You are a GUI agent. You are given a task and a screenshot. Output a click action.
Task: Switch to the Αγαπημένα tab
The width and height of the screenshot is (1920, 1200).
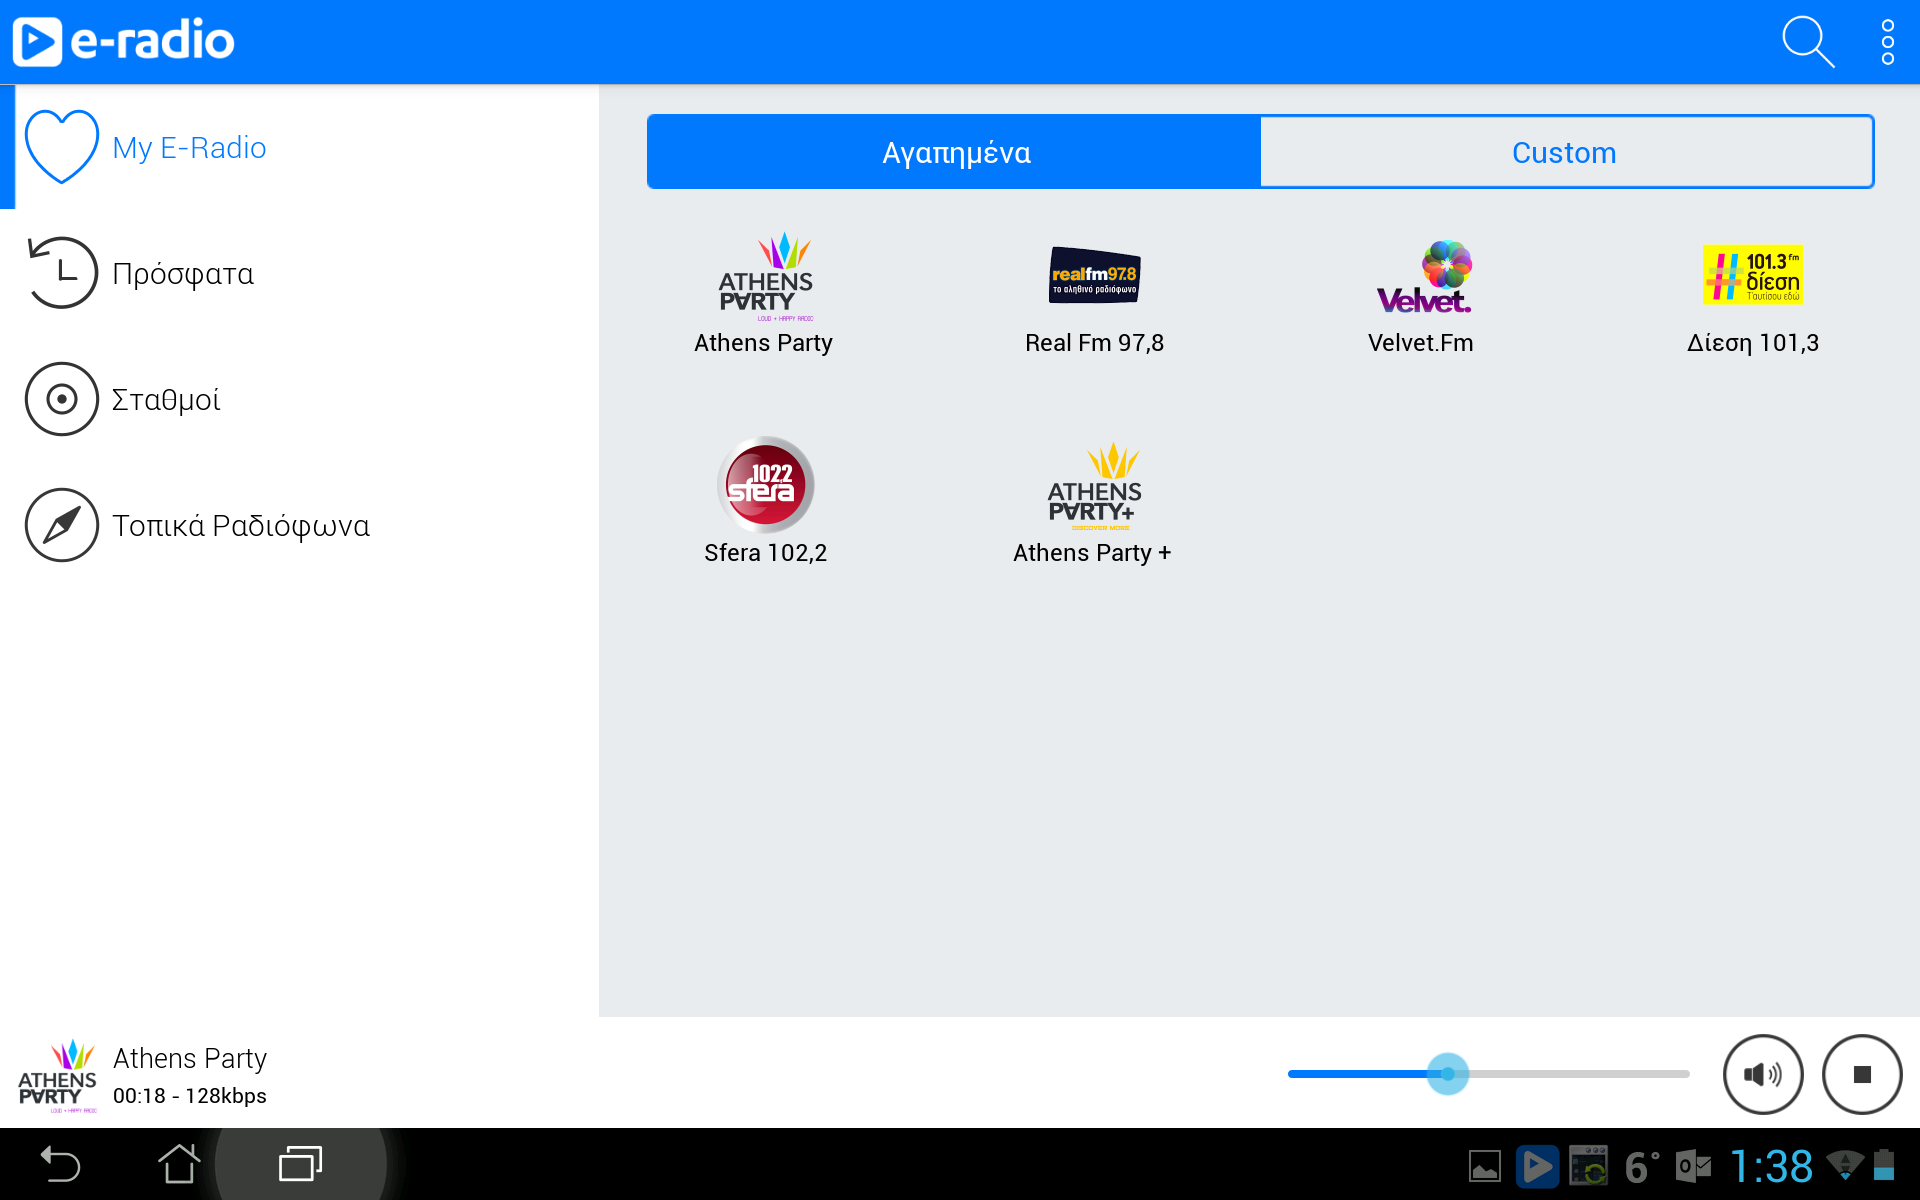click(955, 152)
